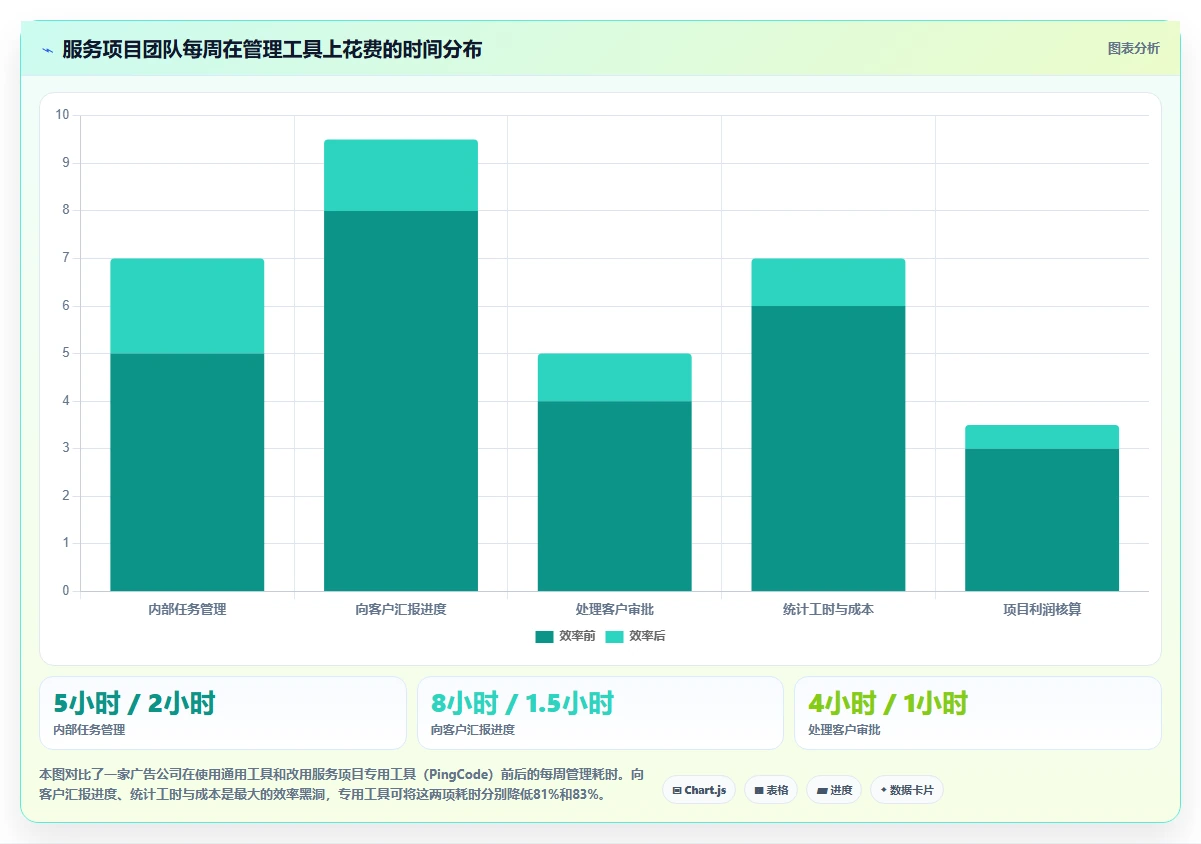
Task: Click the 项目利润核算 x-axis label
Action: tap(1042, 609)
